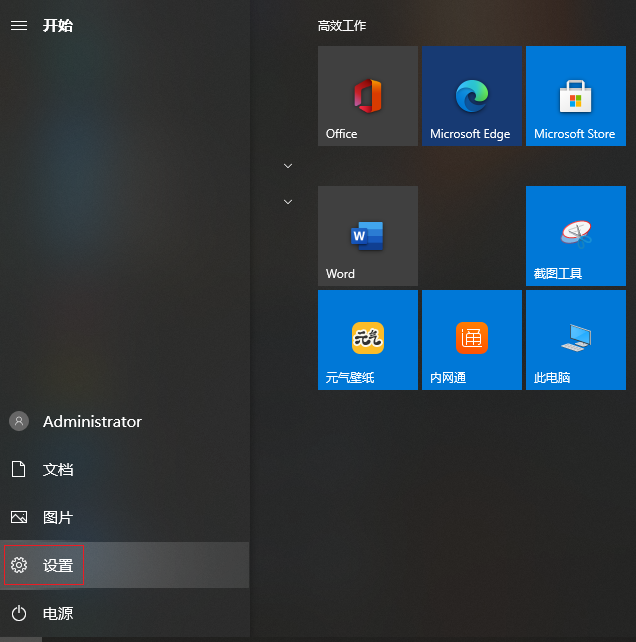The image size is (636, 642).
Task: Open 文档 documents folder
Action: pyautogui.click(x=57, y=470)
